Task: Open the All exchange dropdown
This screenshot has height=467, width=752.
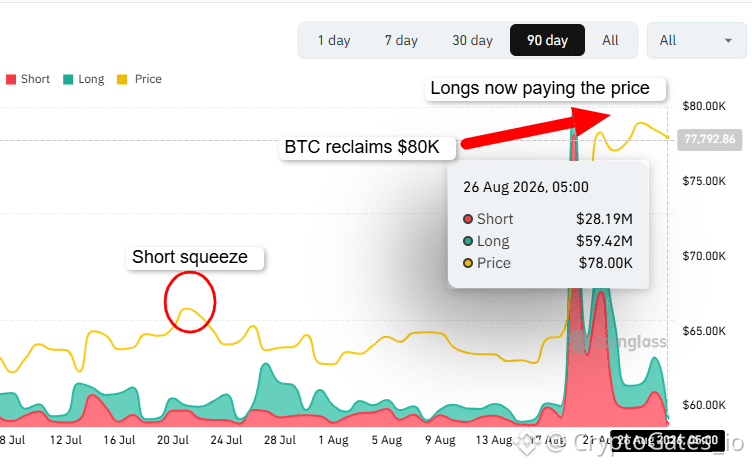Action: [696, 40]
